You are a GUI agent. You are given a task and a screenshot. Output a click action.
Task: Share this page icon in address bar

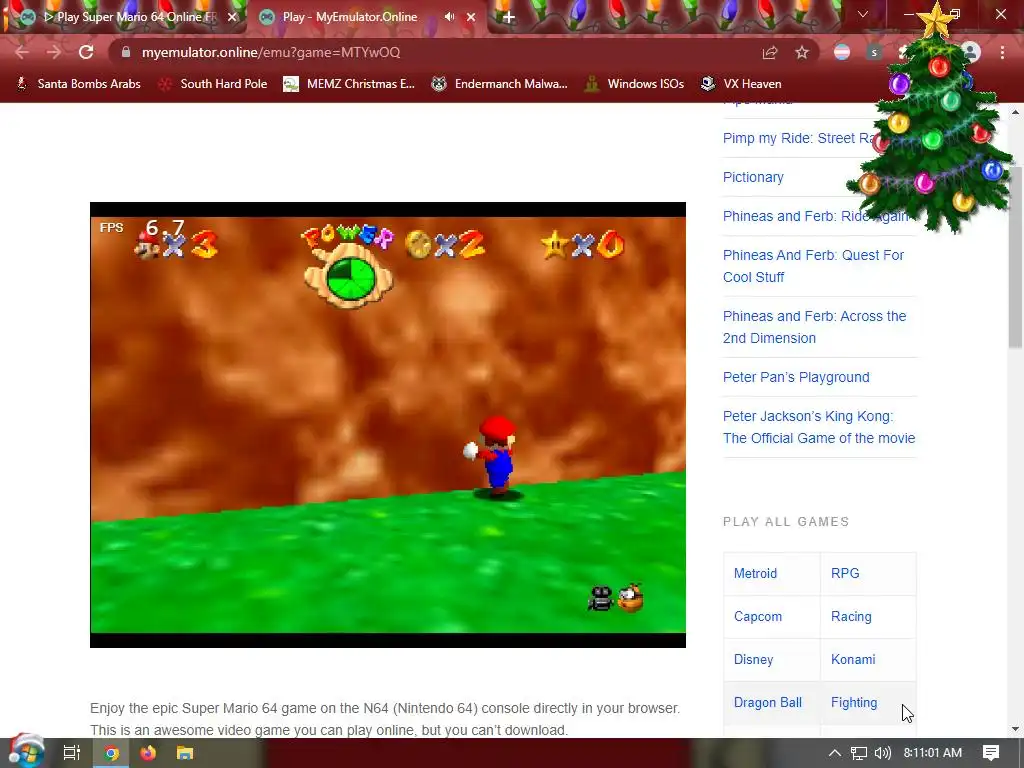click(770, 52)
